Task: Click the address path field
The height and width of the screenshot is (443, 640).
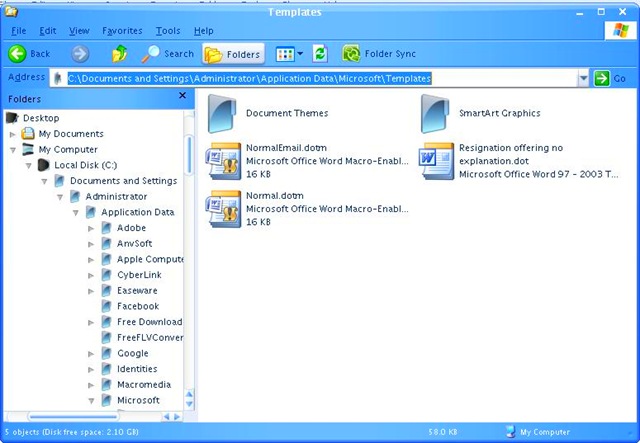Action: (x=313, y=78)
